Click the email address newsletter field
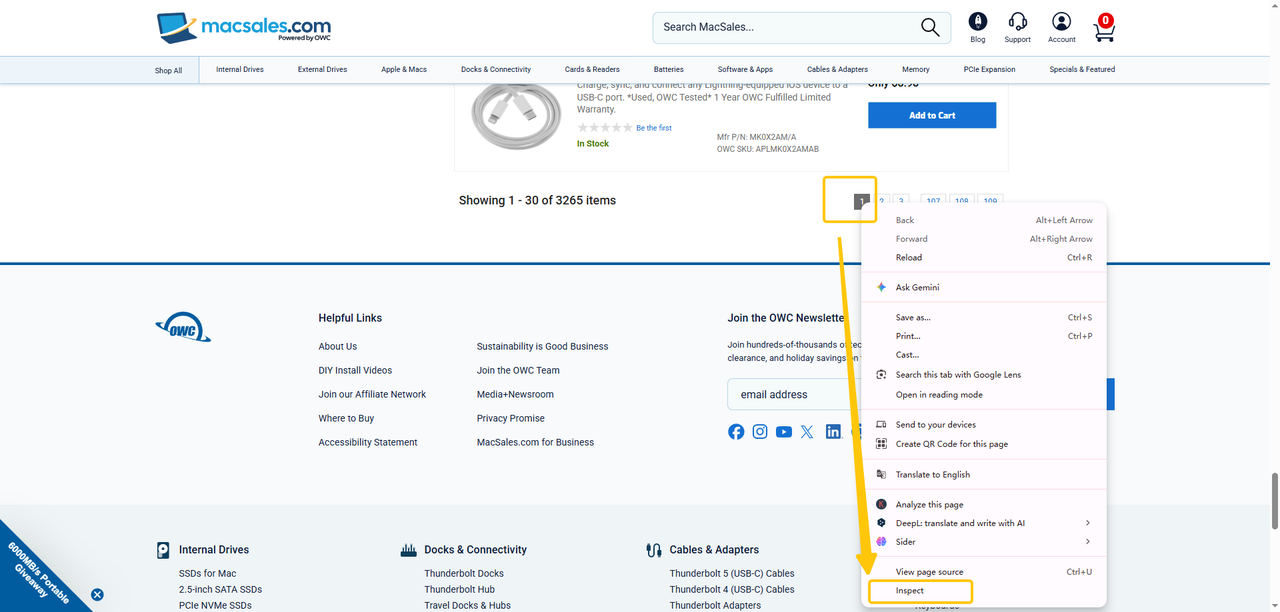The height and width of the screenshot is (612, 1280). (795, 394)
